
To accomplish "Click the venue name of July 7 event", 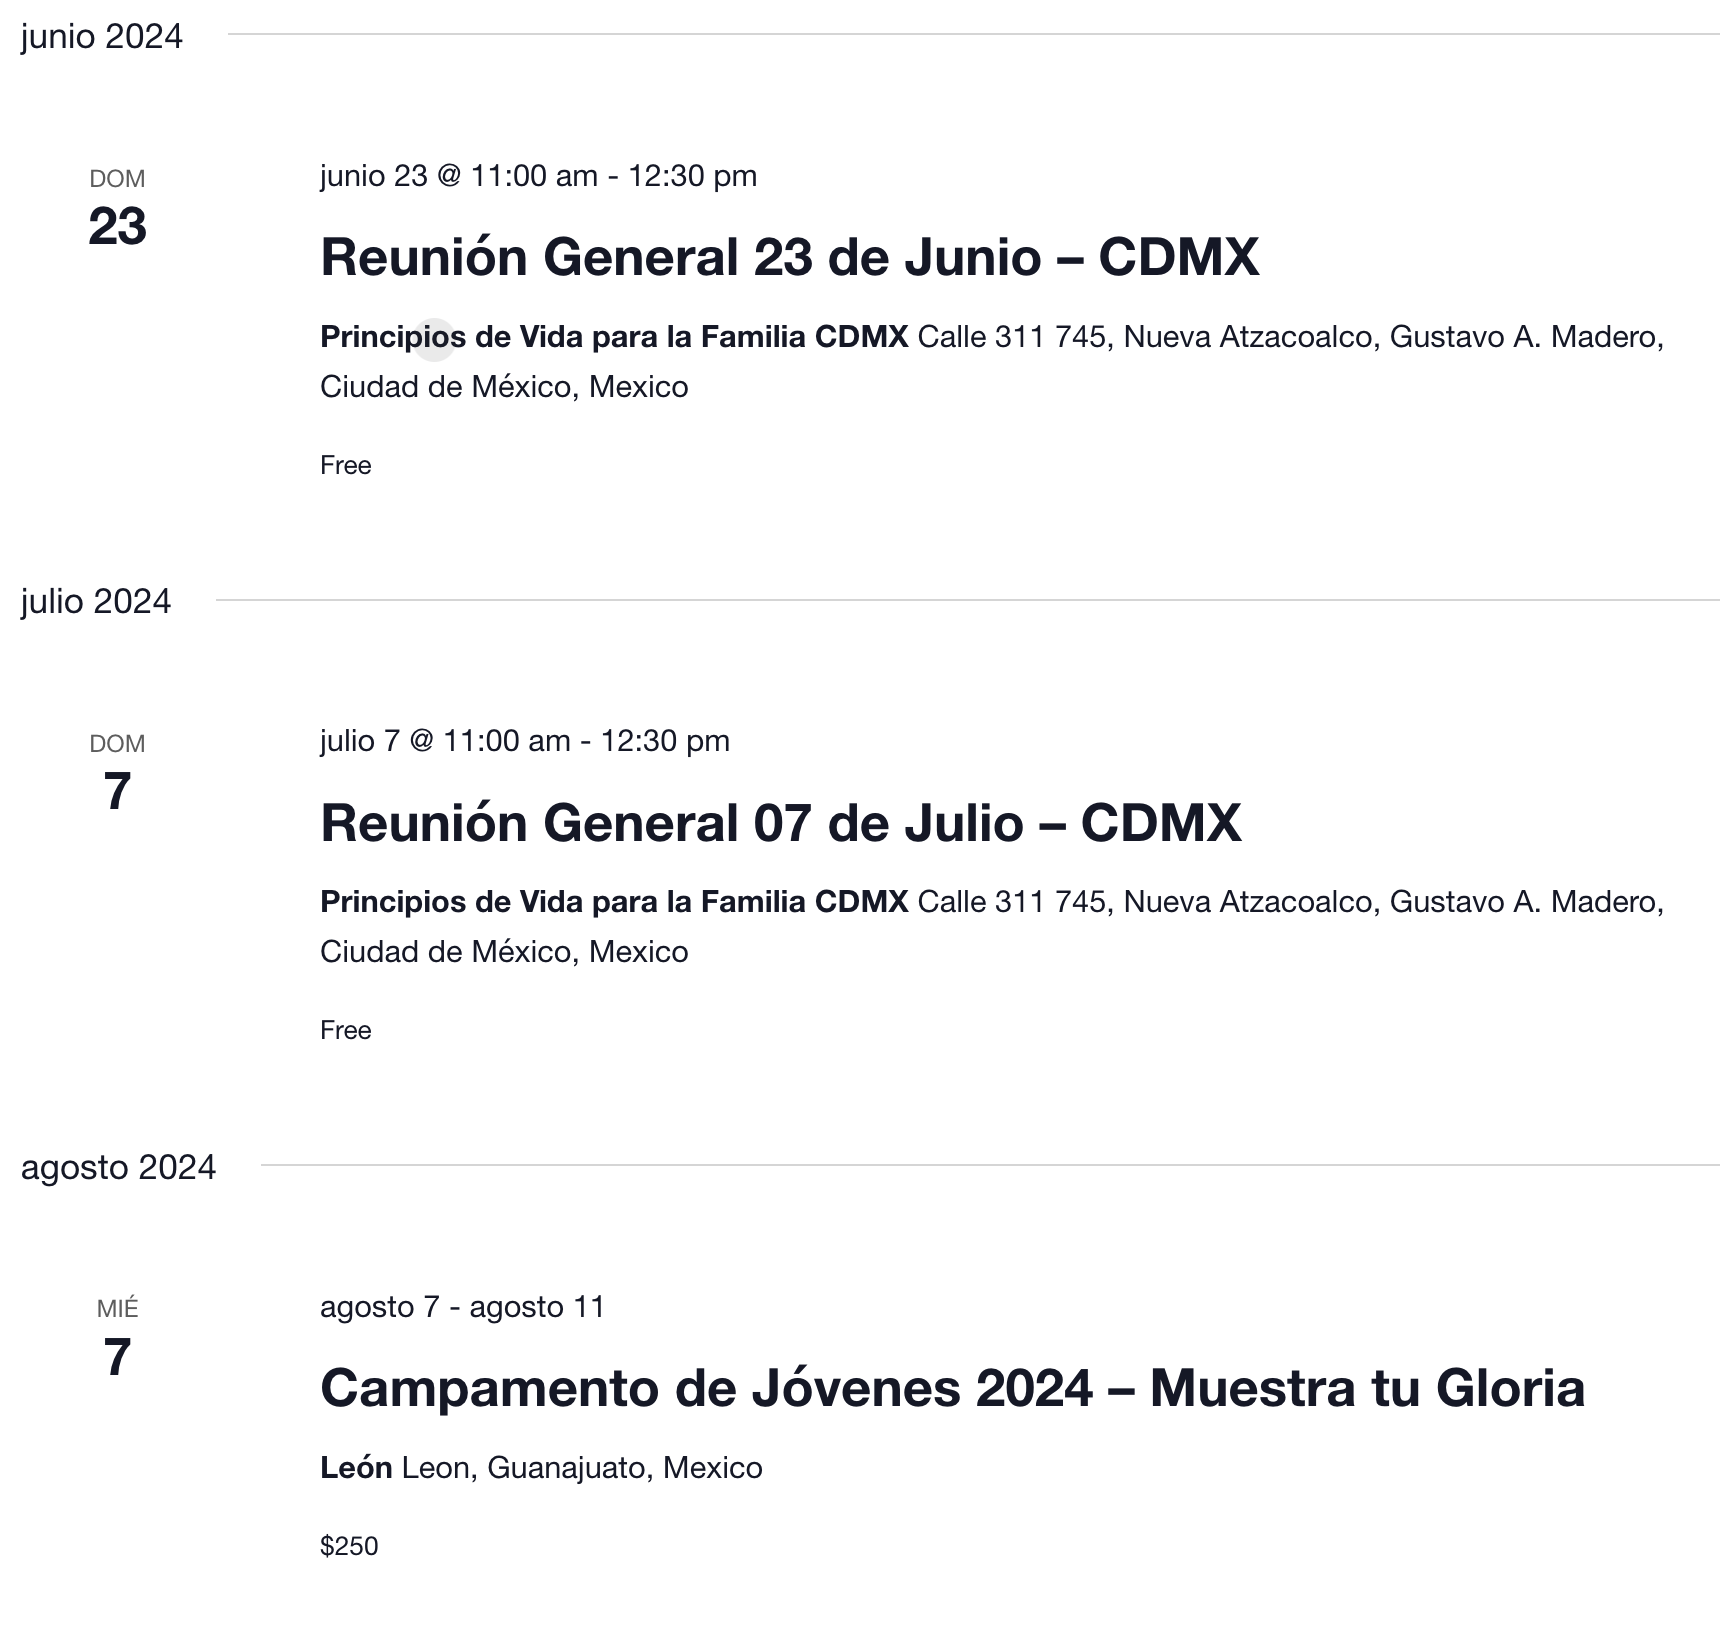I will [614, 902].
